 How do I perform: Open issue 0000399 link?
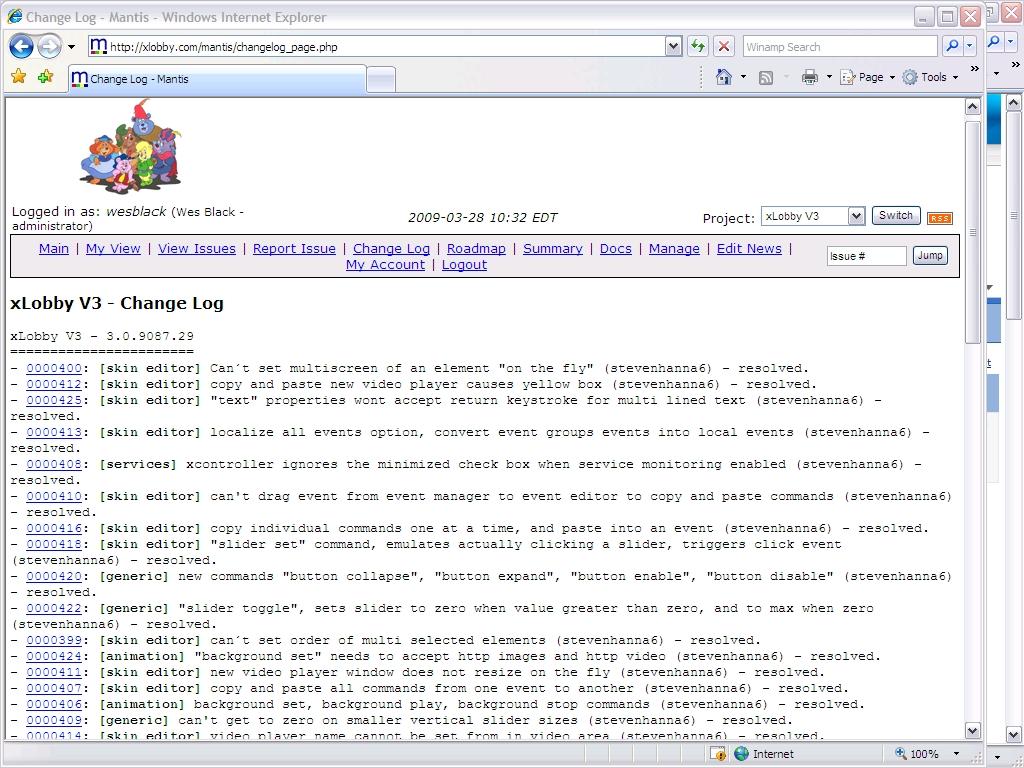(54, 641)
